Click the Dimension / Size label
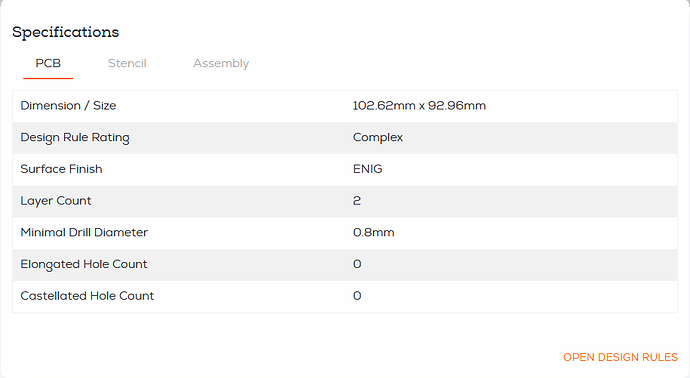The width and height of the screenshot is (690, 378). pos(68,106)
